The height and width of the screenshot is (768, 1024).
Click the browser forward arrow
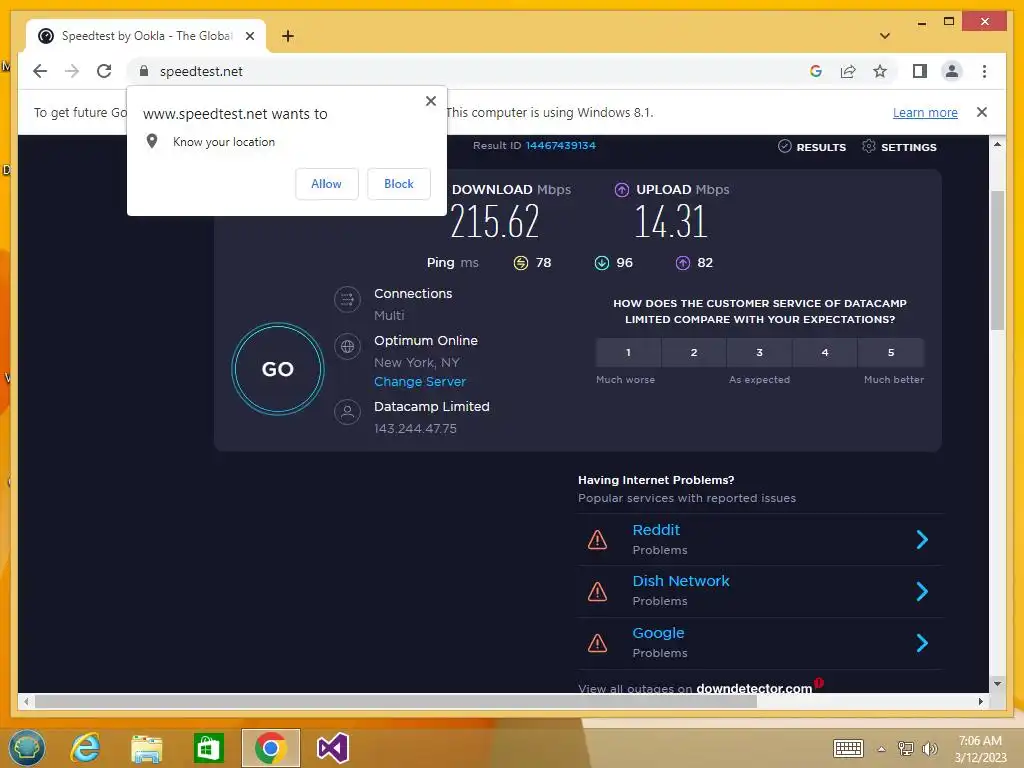(72, 71)
